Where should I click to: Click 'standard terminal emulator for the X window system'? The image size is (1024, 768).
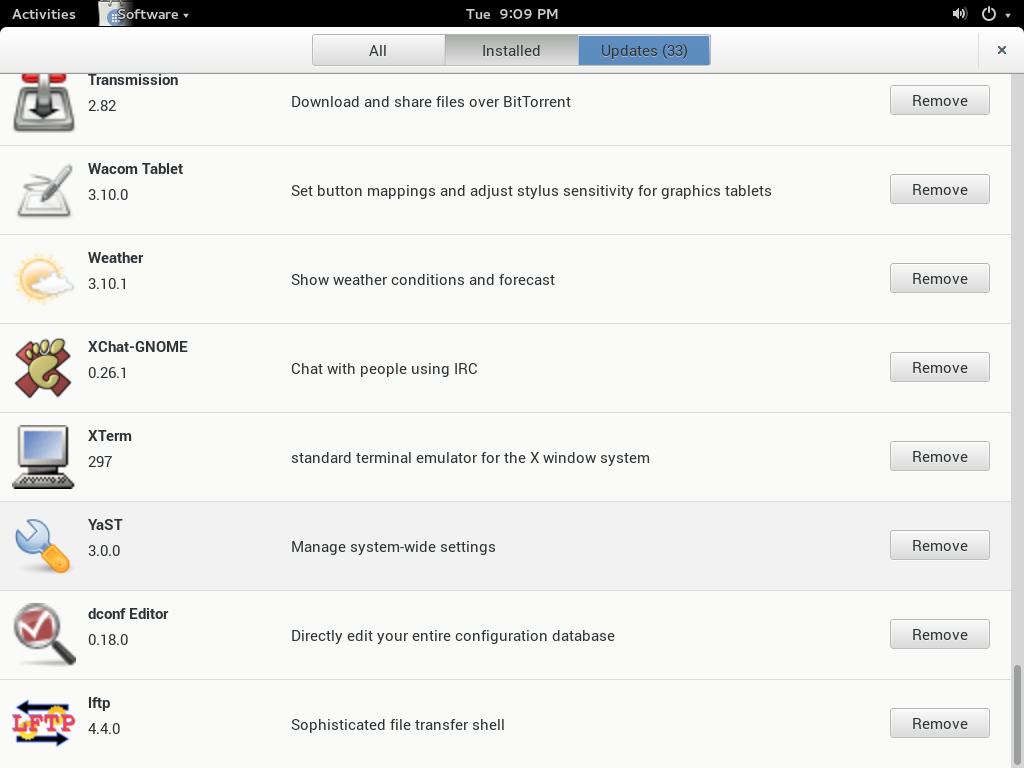[x=470, y=458]
